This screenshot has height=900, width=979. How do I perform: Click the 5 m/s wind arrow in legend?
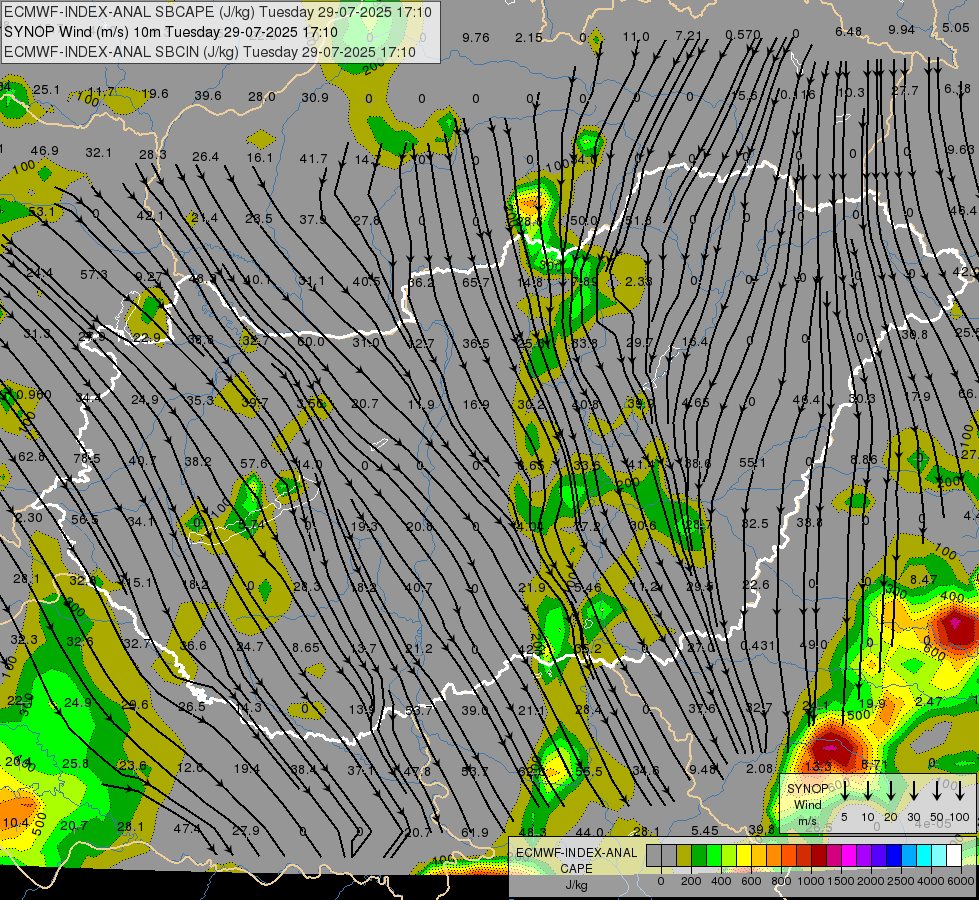[844, 790]
